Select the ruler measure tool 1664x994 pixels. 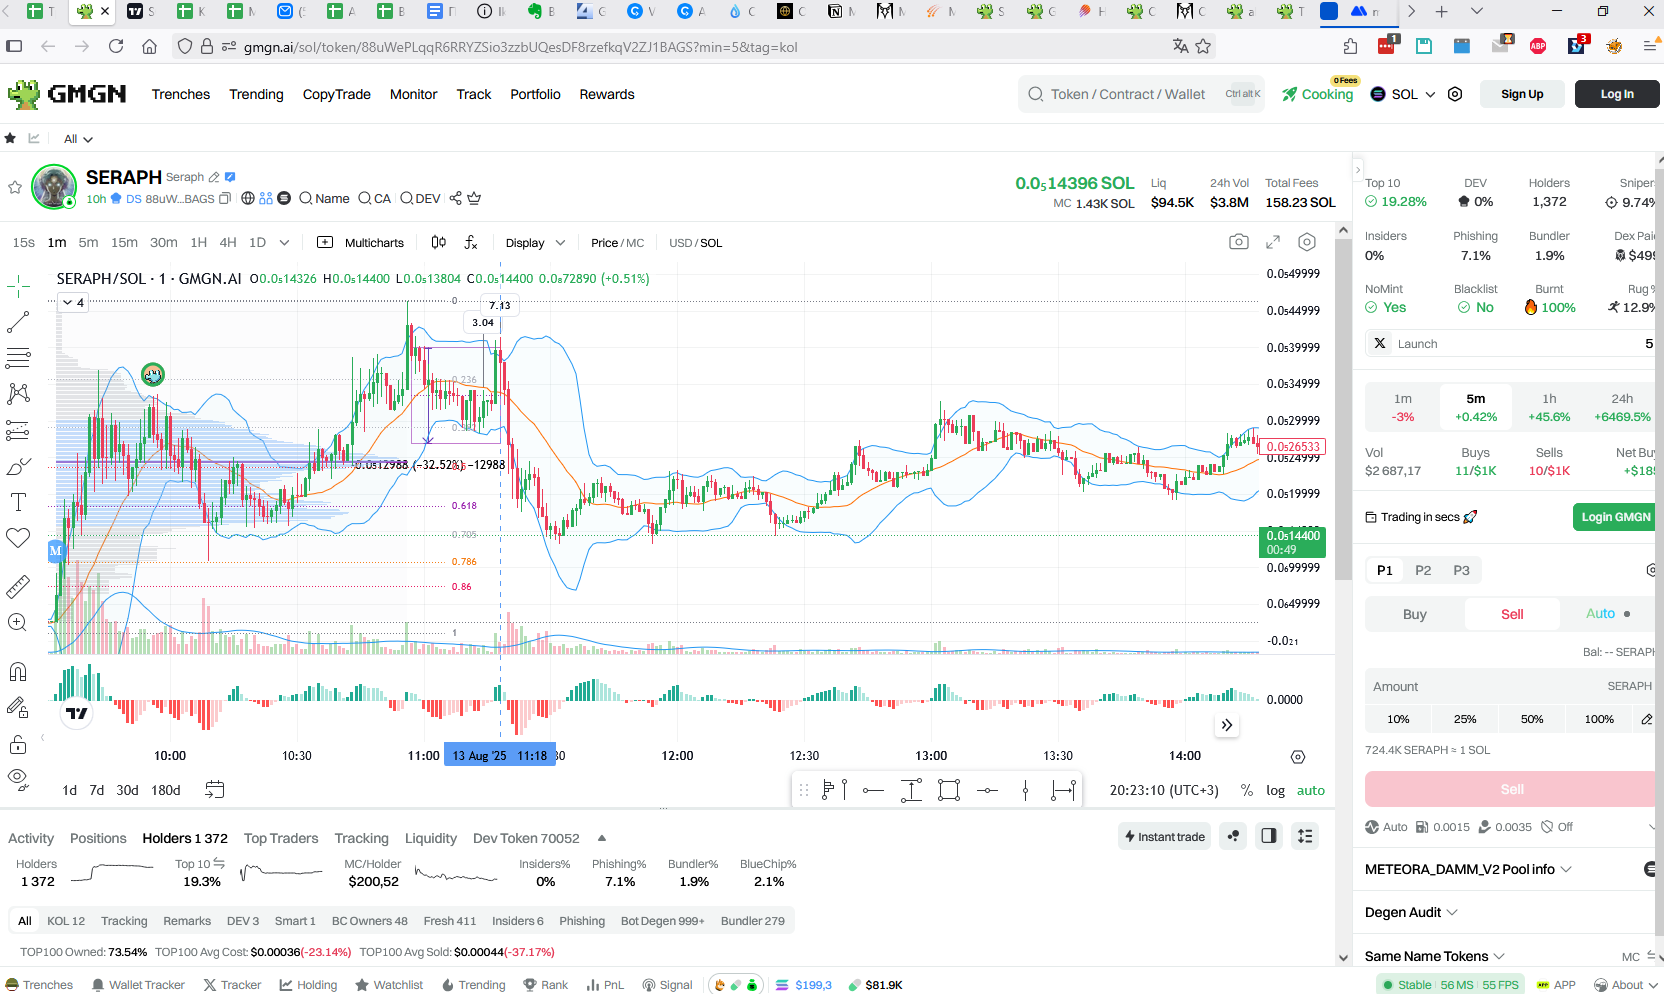pyautogui.click(x=18, y=586)
